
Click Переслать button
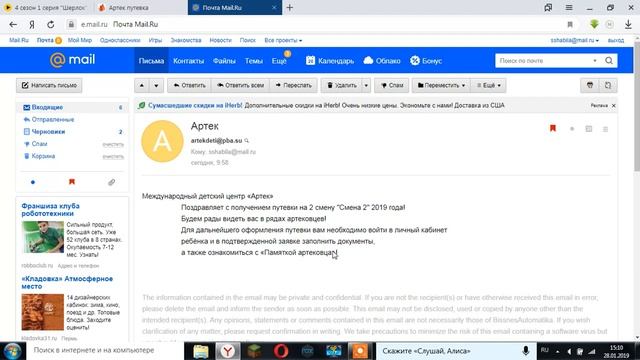[293, 85]
